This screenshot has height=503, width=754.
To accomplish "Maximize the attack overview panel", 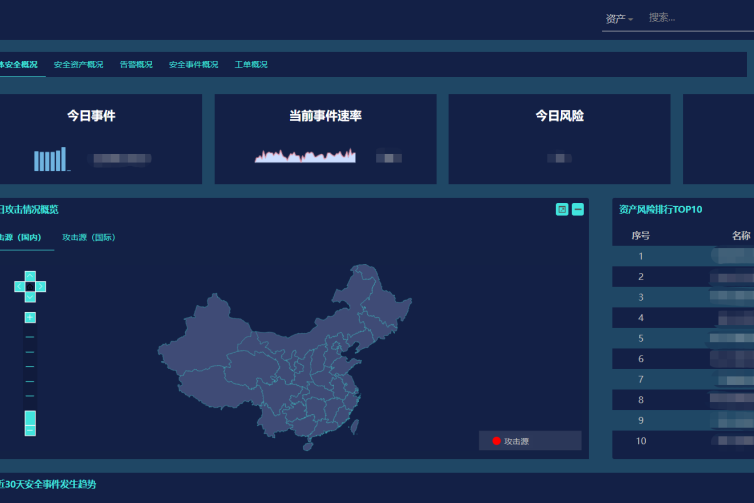I will coord(562,209).
